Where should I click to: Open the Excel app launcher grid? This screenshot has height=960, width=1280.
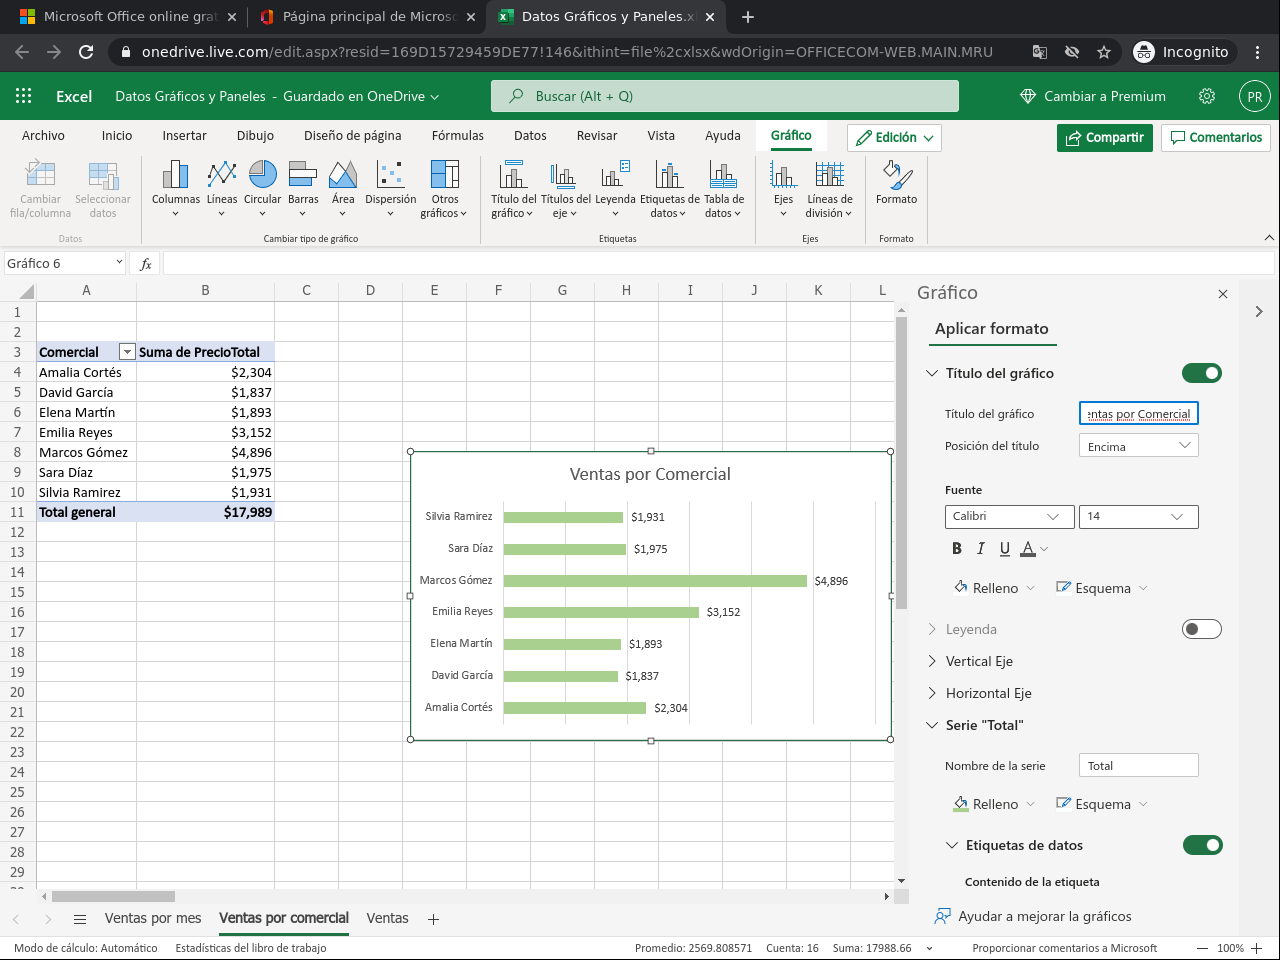pyautogui.click(x=24, y=96)
